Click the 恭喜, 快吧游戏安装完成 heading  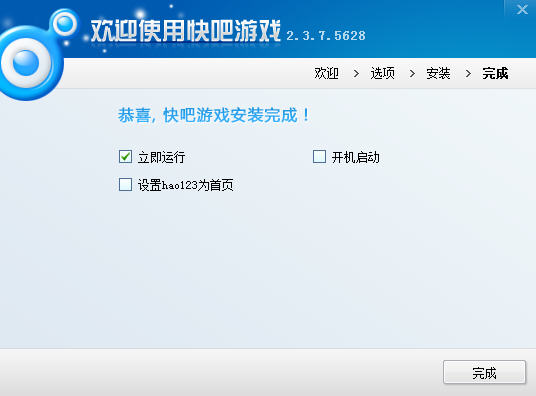coord(214,115)
